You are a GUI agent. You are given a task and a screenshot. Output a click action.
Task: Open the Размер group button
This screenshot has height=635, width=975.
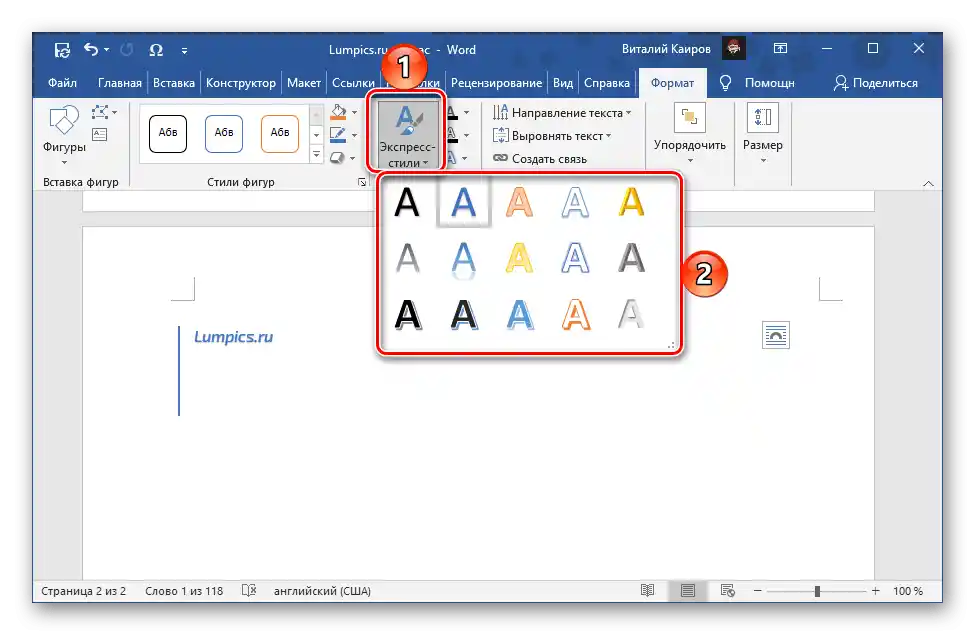coord(762,134)
